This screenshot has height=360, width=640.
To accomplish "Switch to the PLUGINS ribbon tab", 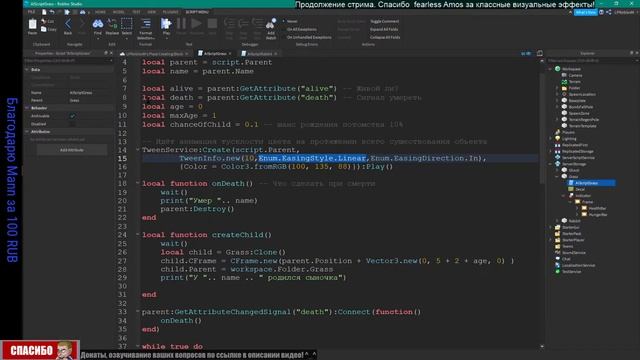I will (x=170, y=12).
